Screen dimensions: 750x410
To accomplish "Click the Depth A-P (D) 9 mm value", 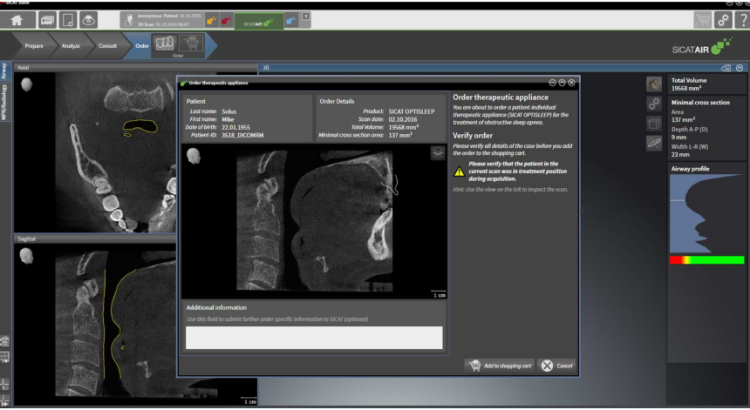I will (679, 137).
